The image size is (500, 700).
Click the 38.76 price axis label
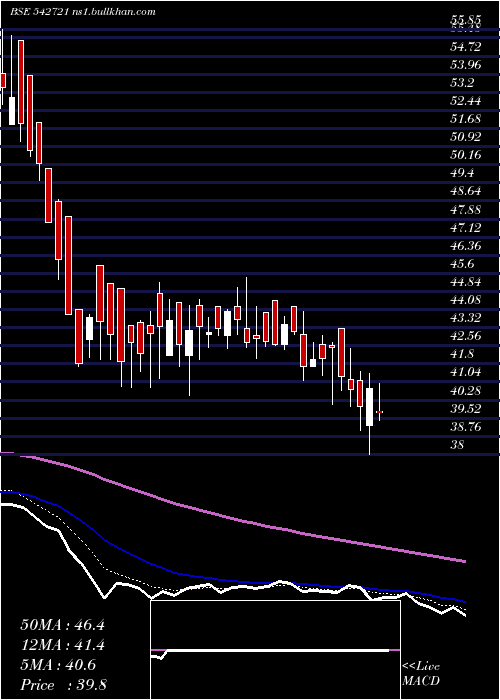coord(466,427)
